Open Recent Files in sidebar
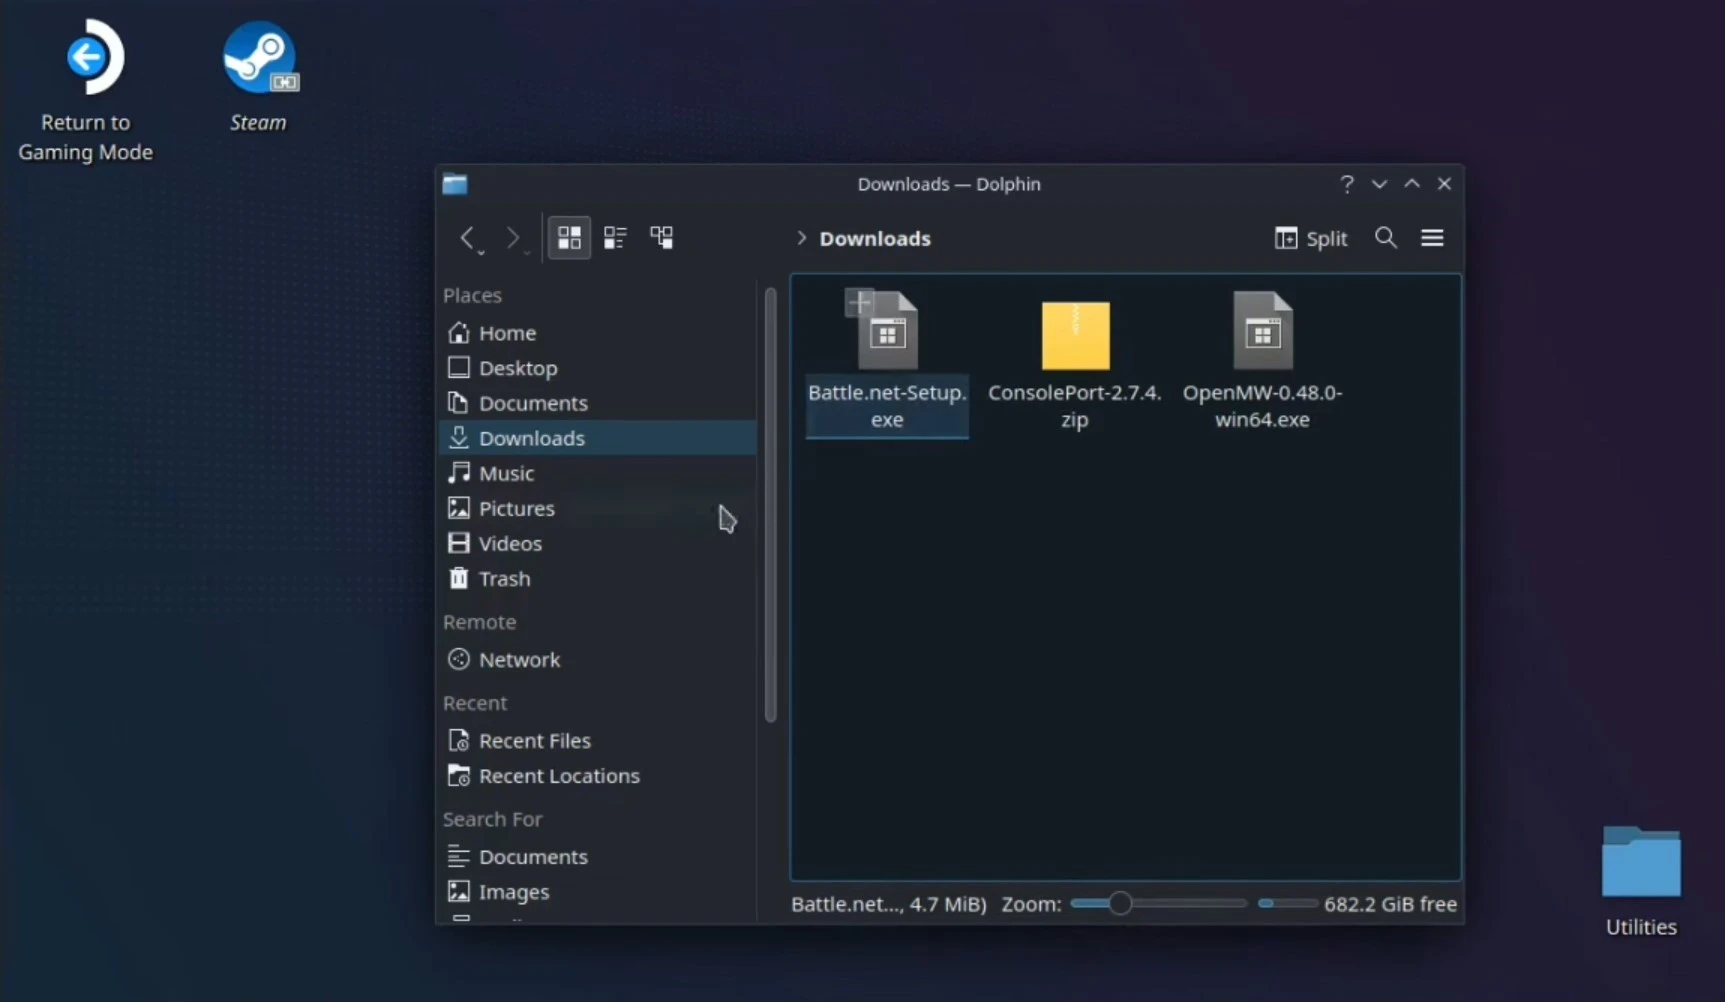1725x1002 pixels. coord(597,741)
